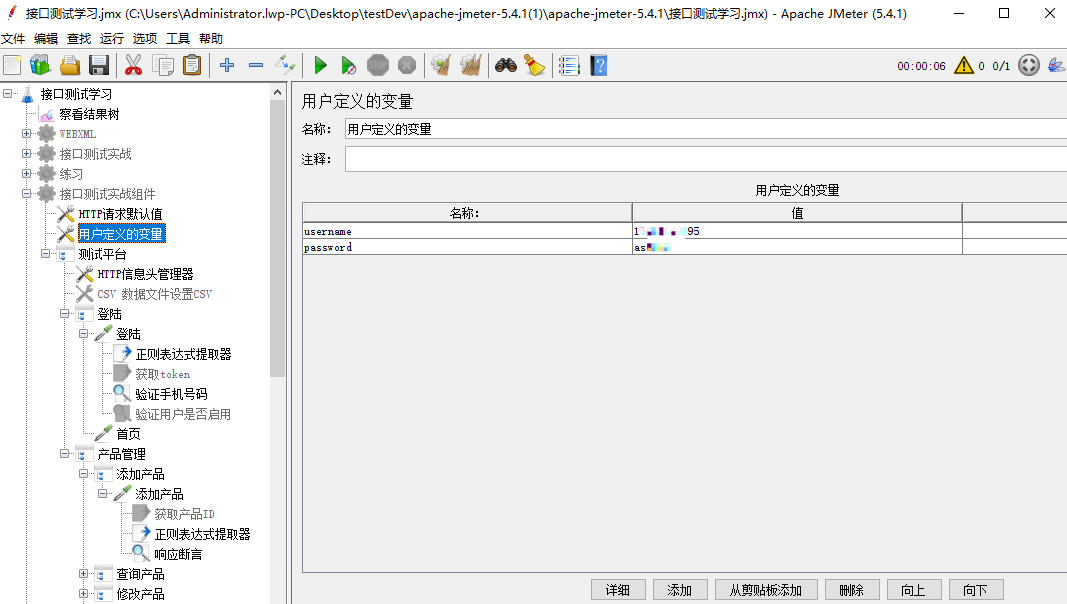The image size is (1067, 604).
Task: Click the 详细 button
Action: tap(618, 590)
